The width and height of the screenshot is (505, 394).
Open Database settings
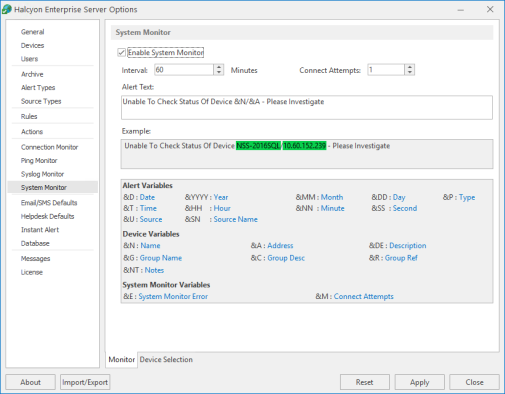(35, 244)
